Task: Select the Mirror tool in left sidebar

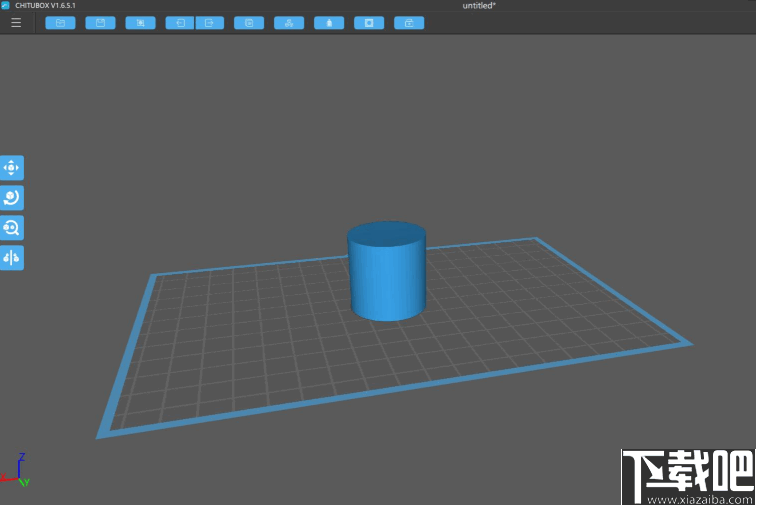Action: click(12, 257)
